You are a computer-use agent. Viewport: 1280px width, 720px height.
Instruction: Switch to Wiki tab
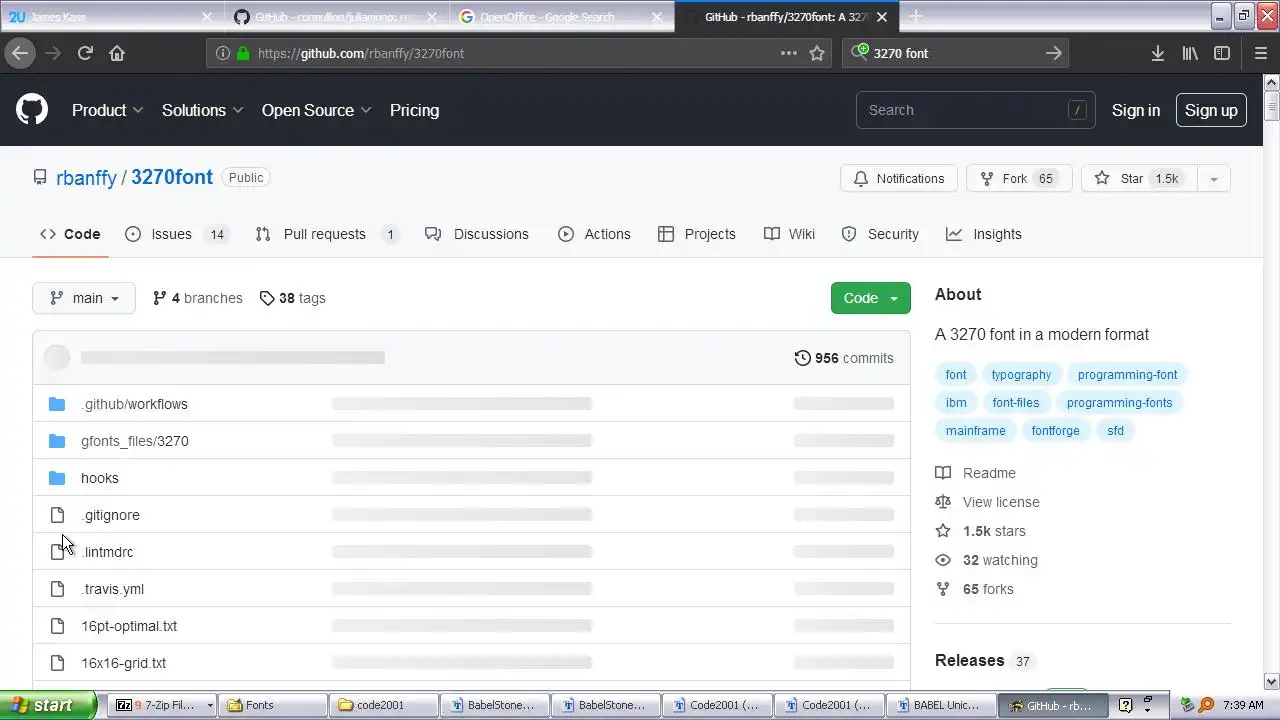pos(789,234)
